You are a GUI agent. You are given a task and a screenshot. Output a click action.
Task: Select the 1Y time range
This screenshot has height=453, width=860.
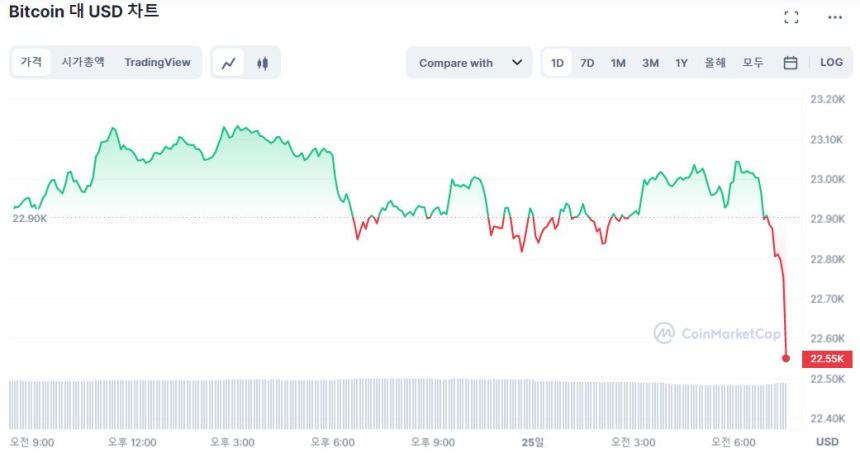(x=681, y=63)
